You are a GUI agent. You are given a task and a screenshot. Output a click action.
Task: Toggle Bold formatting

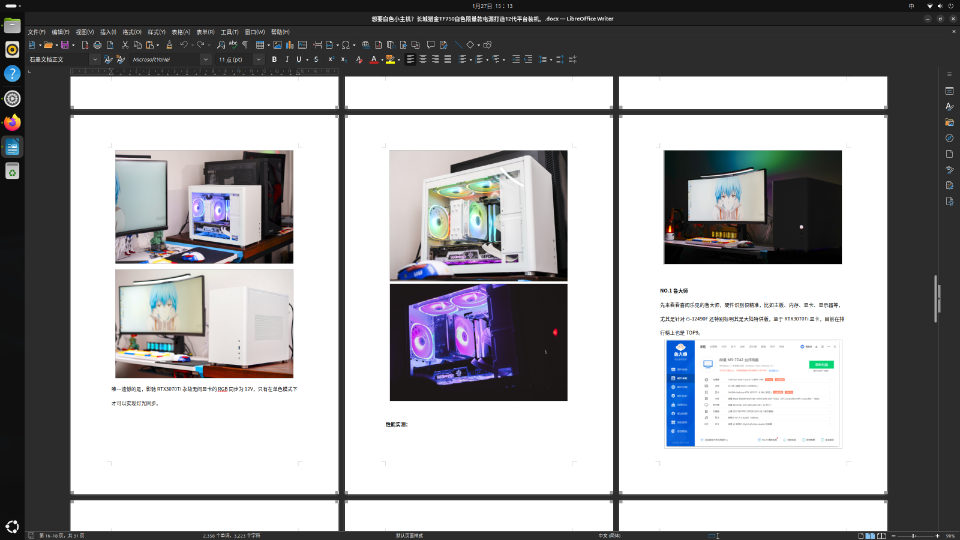pos(274,60)
